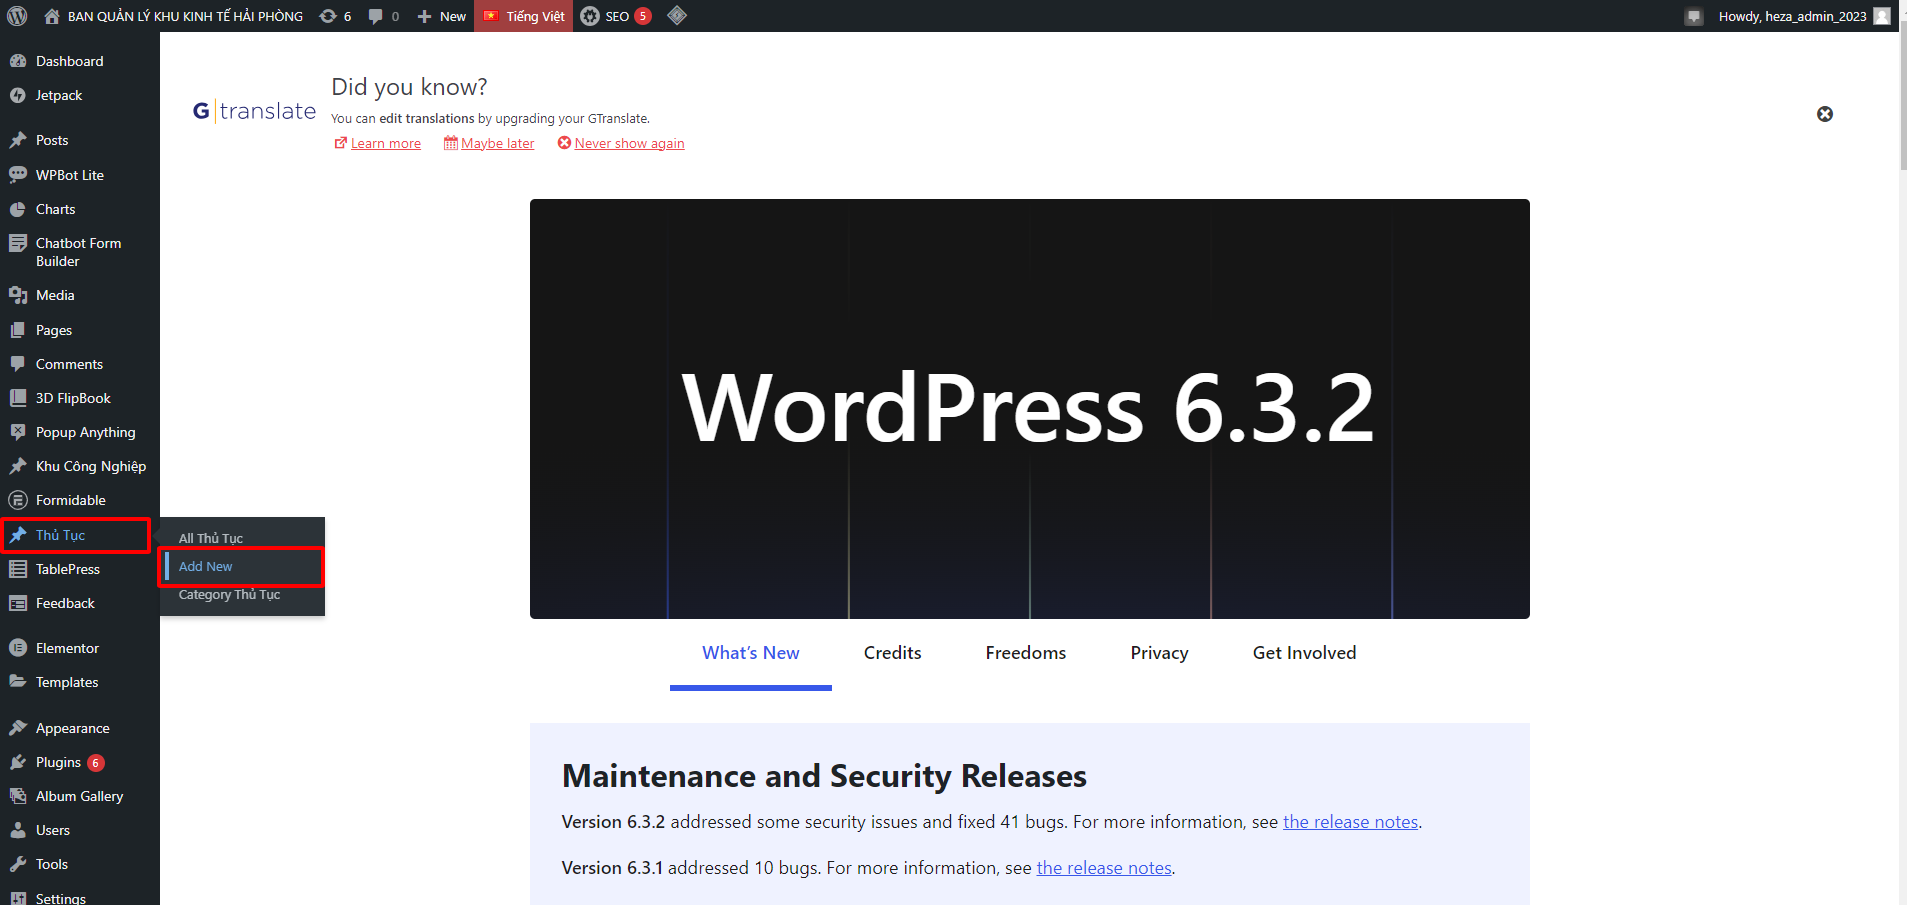Switch to the Privacy tab
Image resolution: width=1907 pixels, height=905 pixels.
[1159, 653]
